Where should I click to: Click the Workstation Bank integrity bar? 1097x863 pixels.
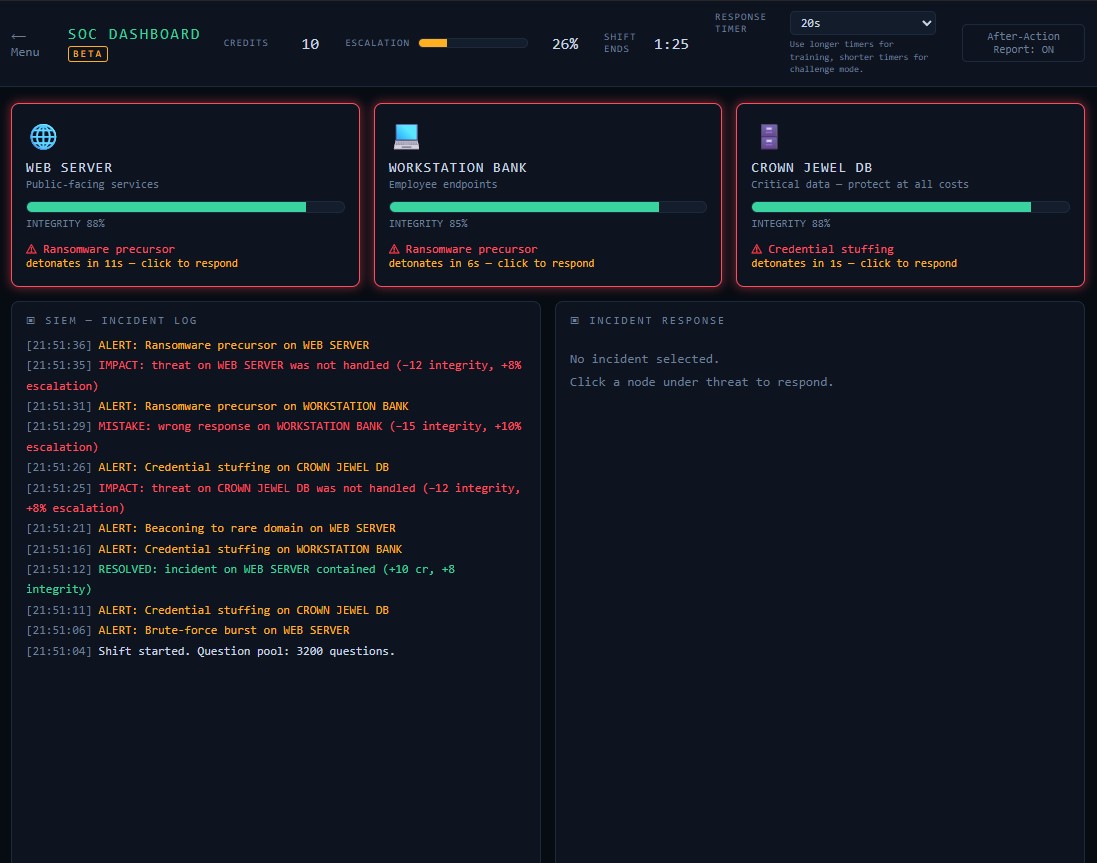(548, 207)
